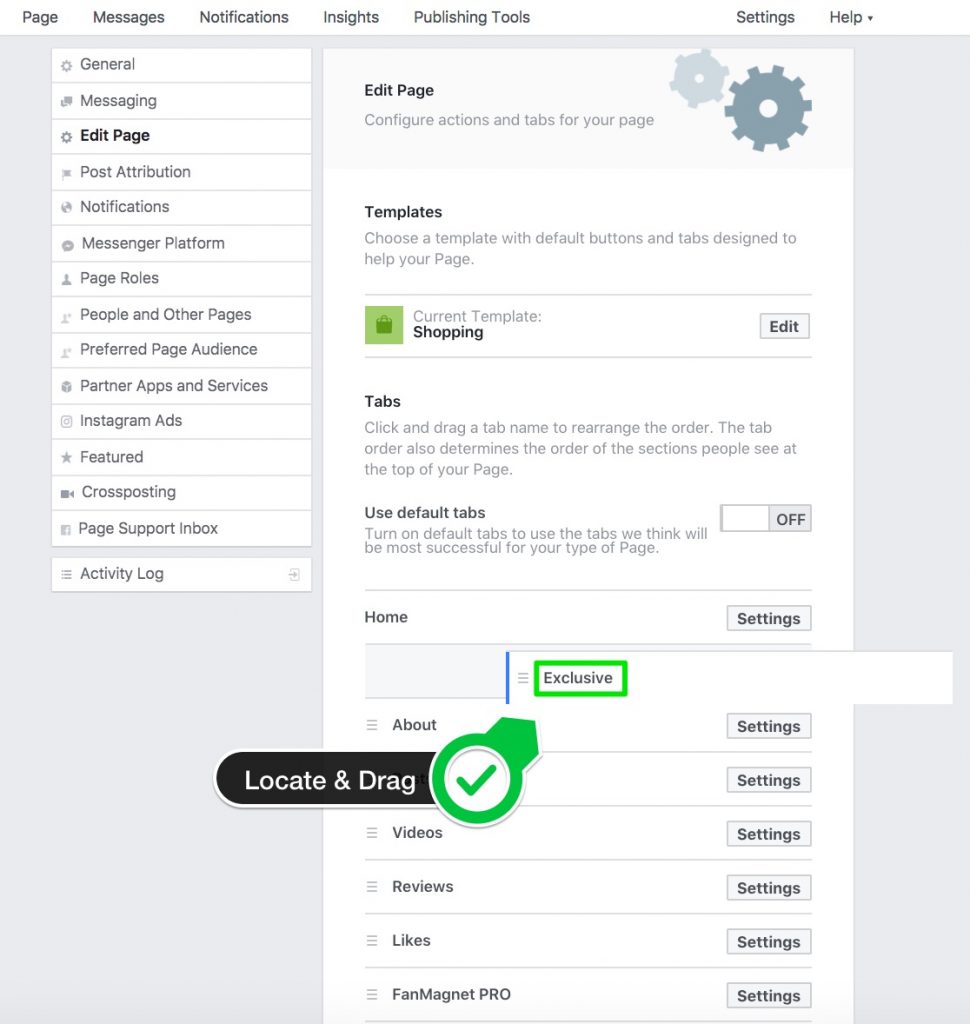Image resolution: width=970 pixels, height=1024 pixels.
Task: Click the Exclusive tab label
Action: [x=579, y=678]
